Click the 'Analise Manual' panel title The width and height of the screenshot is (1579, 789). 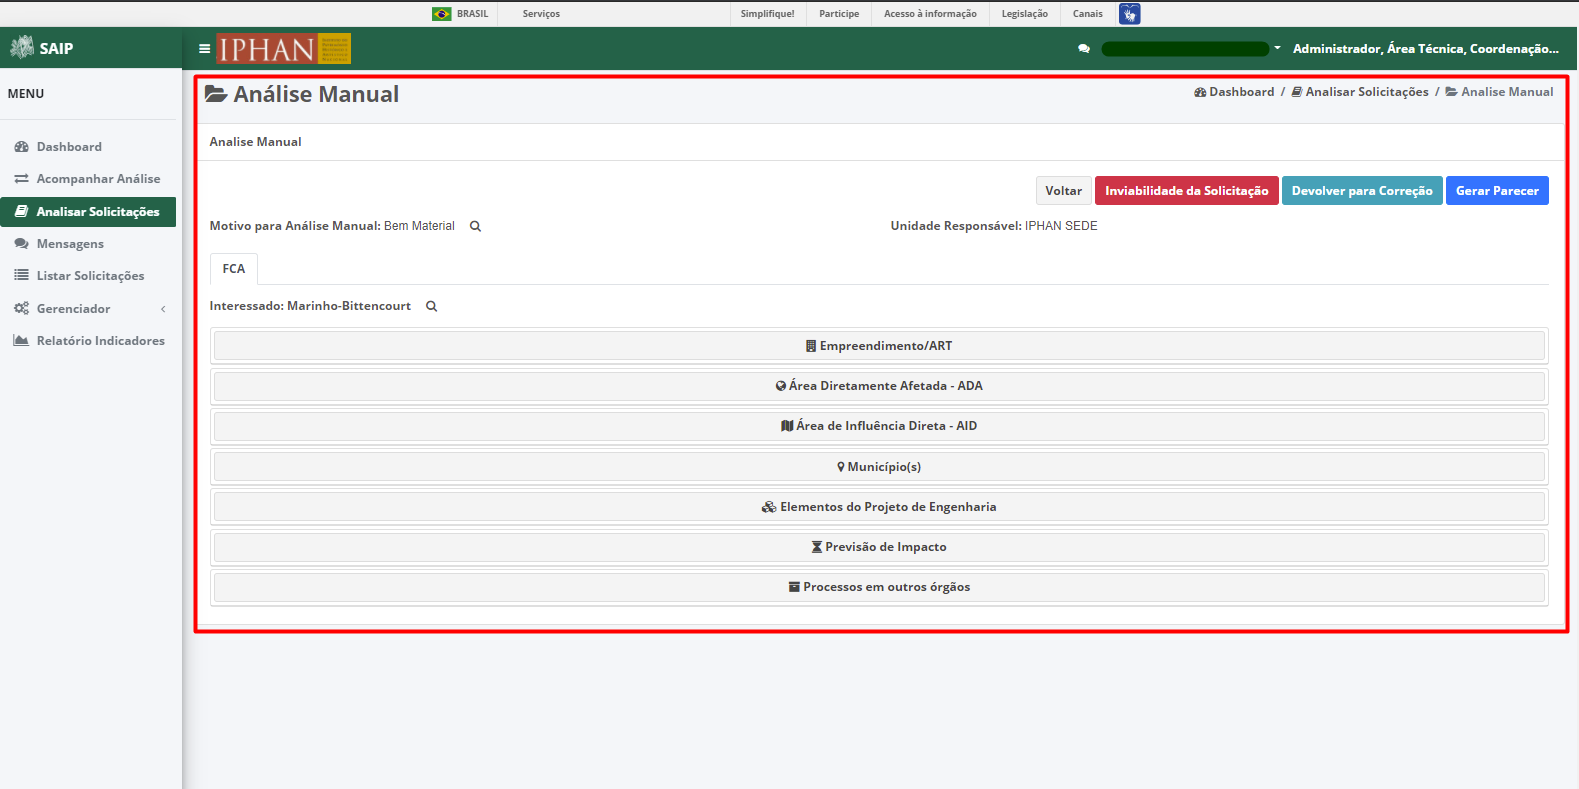pyautogui.click(x=256, y=142)
